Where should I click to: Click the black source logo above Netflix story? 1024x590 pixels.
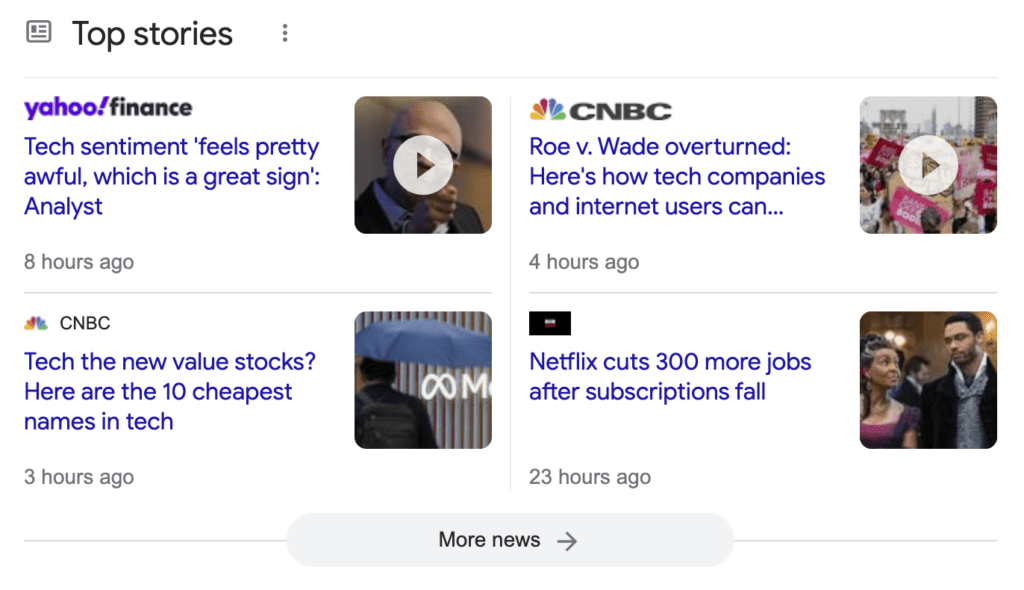[550, 323]
